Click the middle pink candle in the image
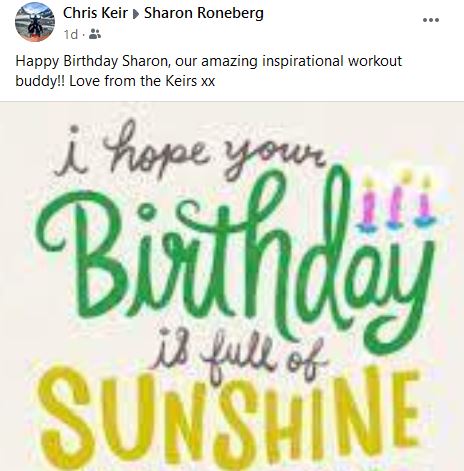The height and width of the screenshot is (471, 464). (396, 202)
